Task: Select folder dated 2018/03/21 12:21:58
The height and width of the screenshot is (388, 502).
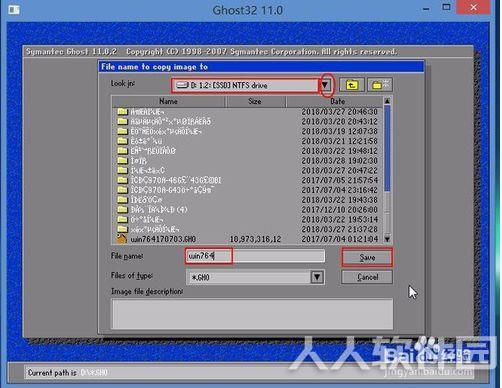Action: [x=247, y=141]
